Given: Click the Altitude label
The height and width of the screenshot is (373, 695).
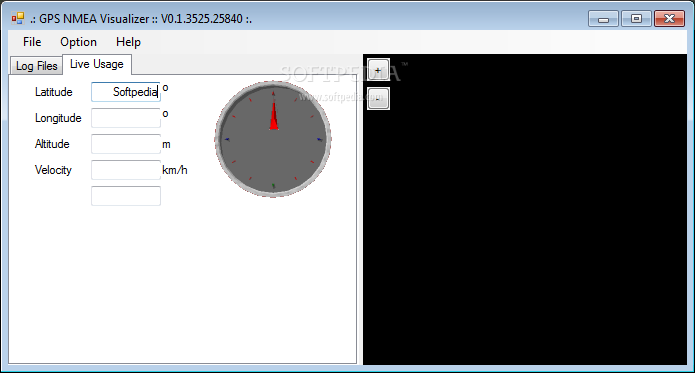Looking at the screenshot, I should tap(52, 144).
